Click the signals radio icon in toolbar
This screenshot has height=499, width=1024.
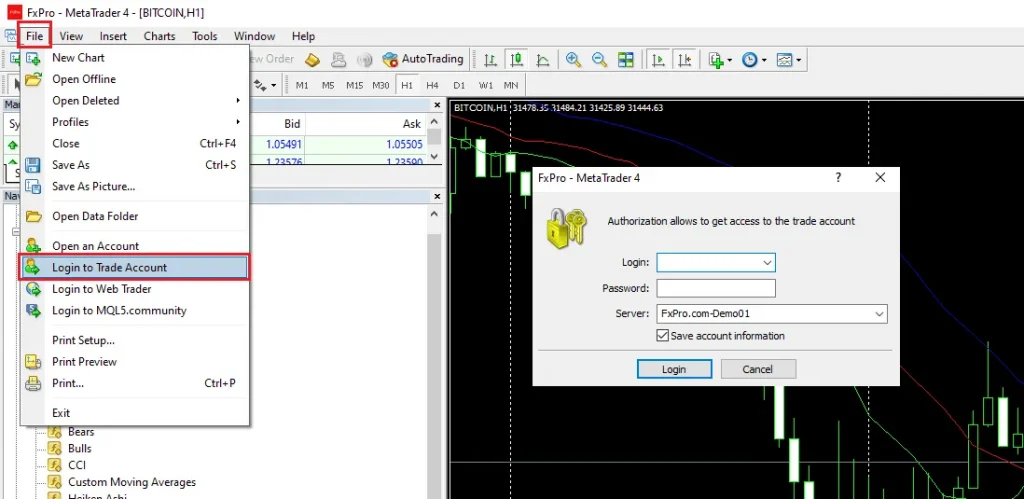point(364,59)
